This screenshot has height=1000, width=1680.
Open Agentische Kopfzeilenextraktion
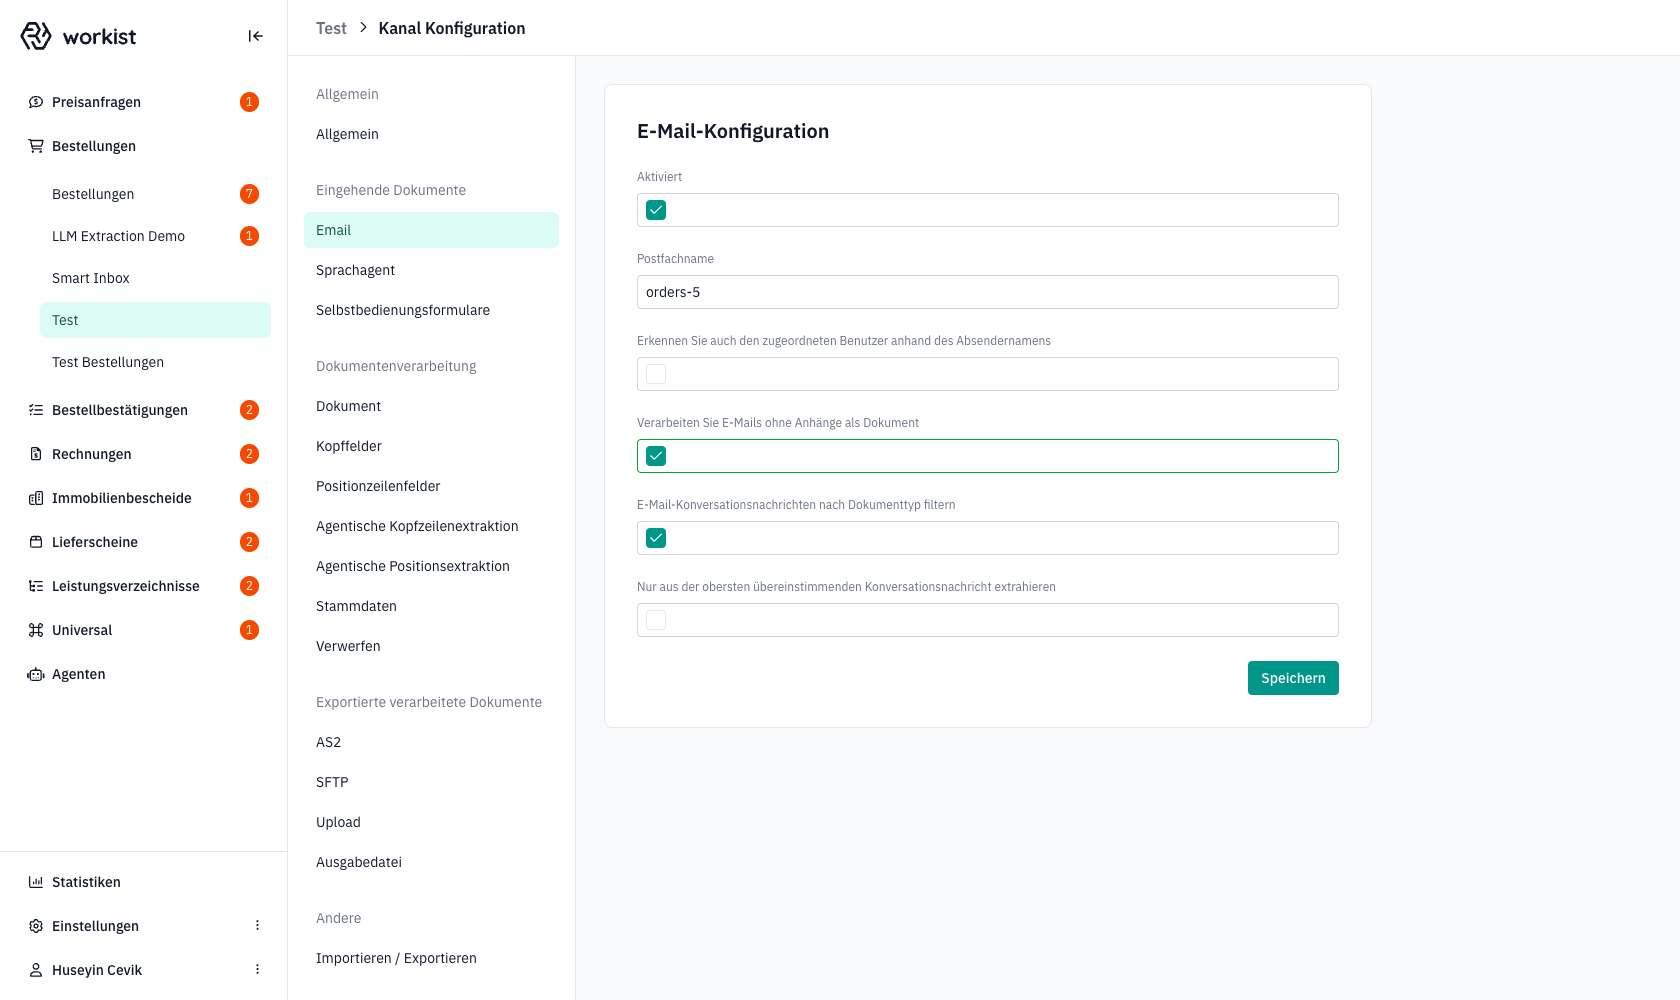click(x=431, y=526)
